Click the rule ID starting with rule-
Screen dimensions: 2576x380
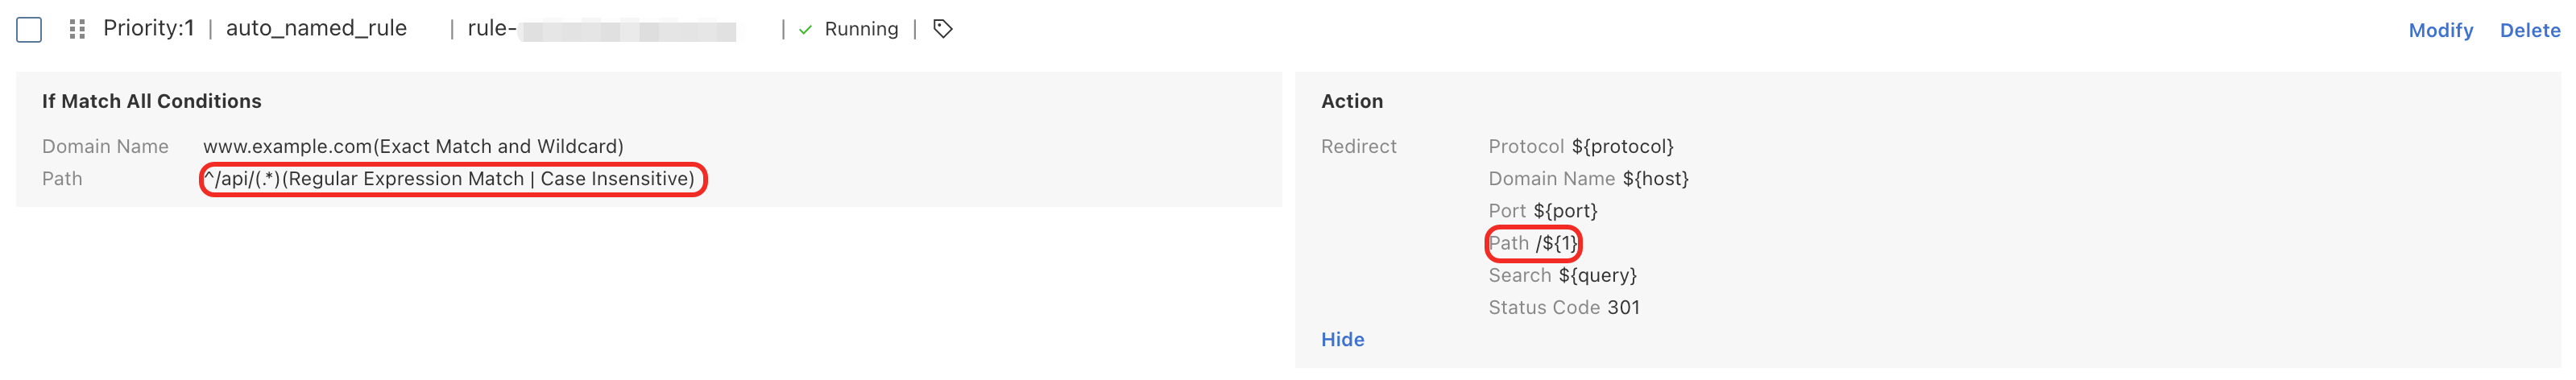tap(602, 30)
